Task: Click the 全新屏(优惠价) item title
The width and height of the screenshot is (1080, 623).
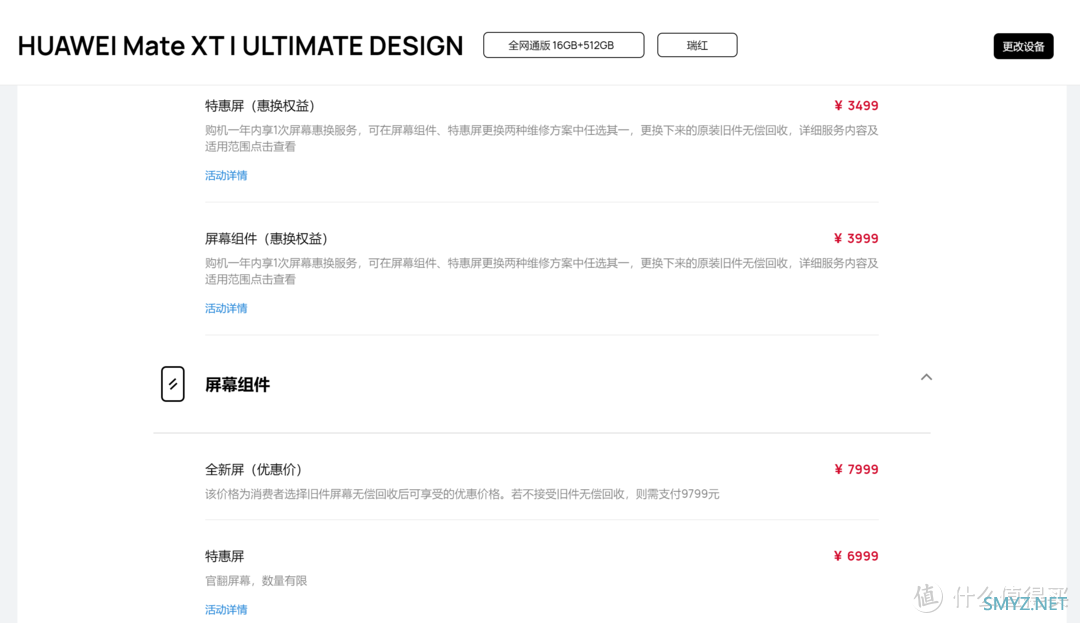Action: pos(254,469)
